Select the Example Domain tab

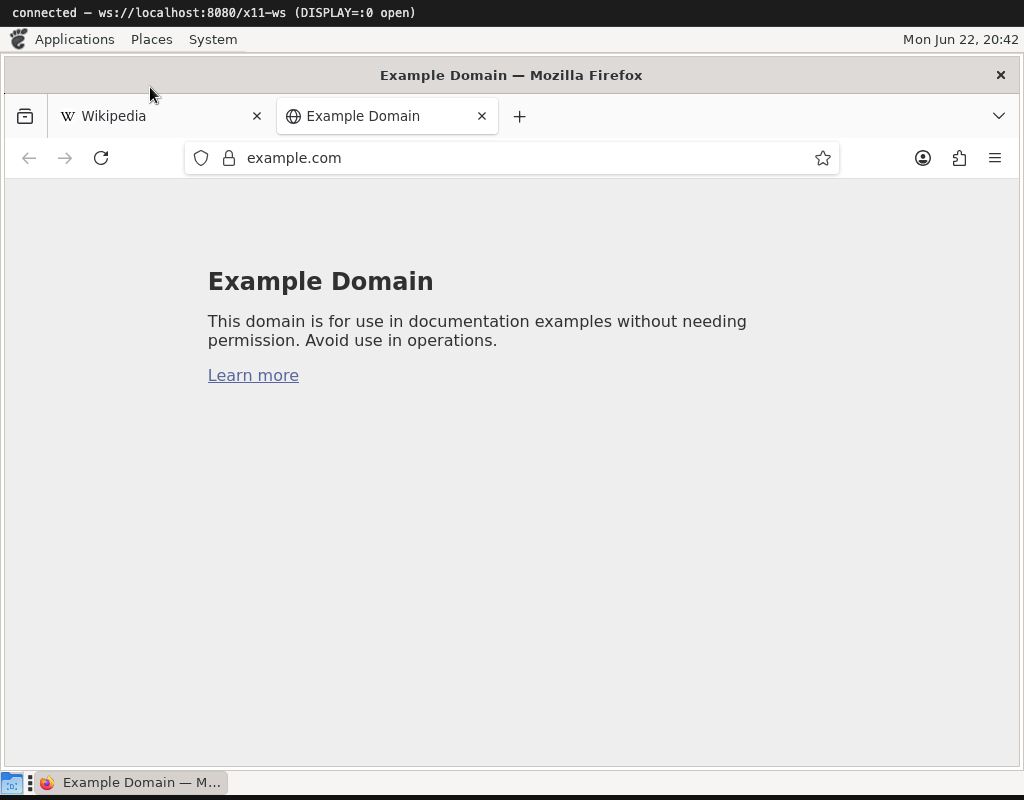(387, 116)
